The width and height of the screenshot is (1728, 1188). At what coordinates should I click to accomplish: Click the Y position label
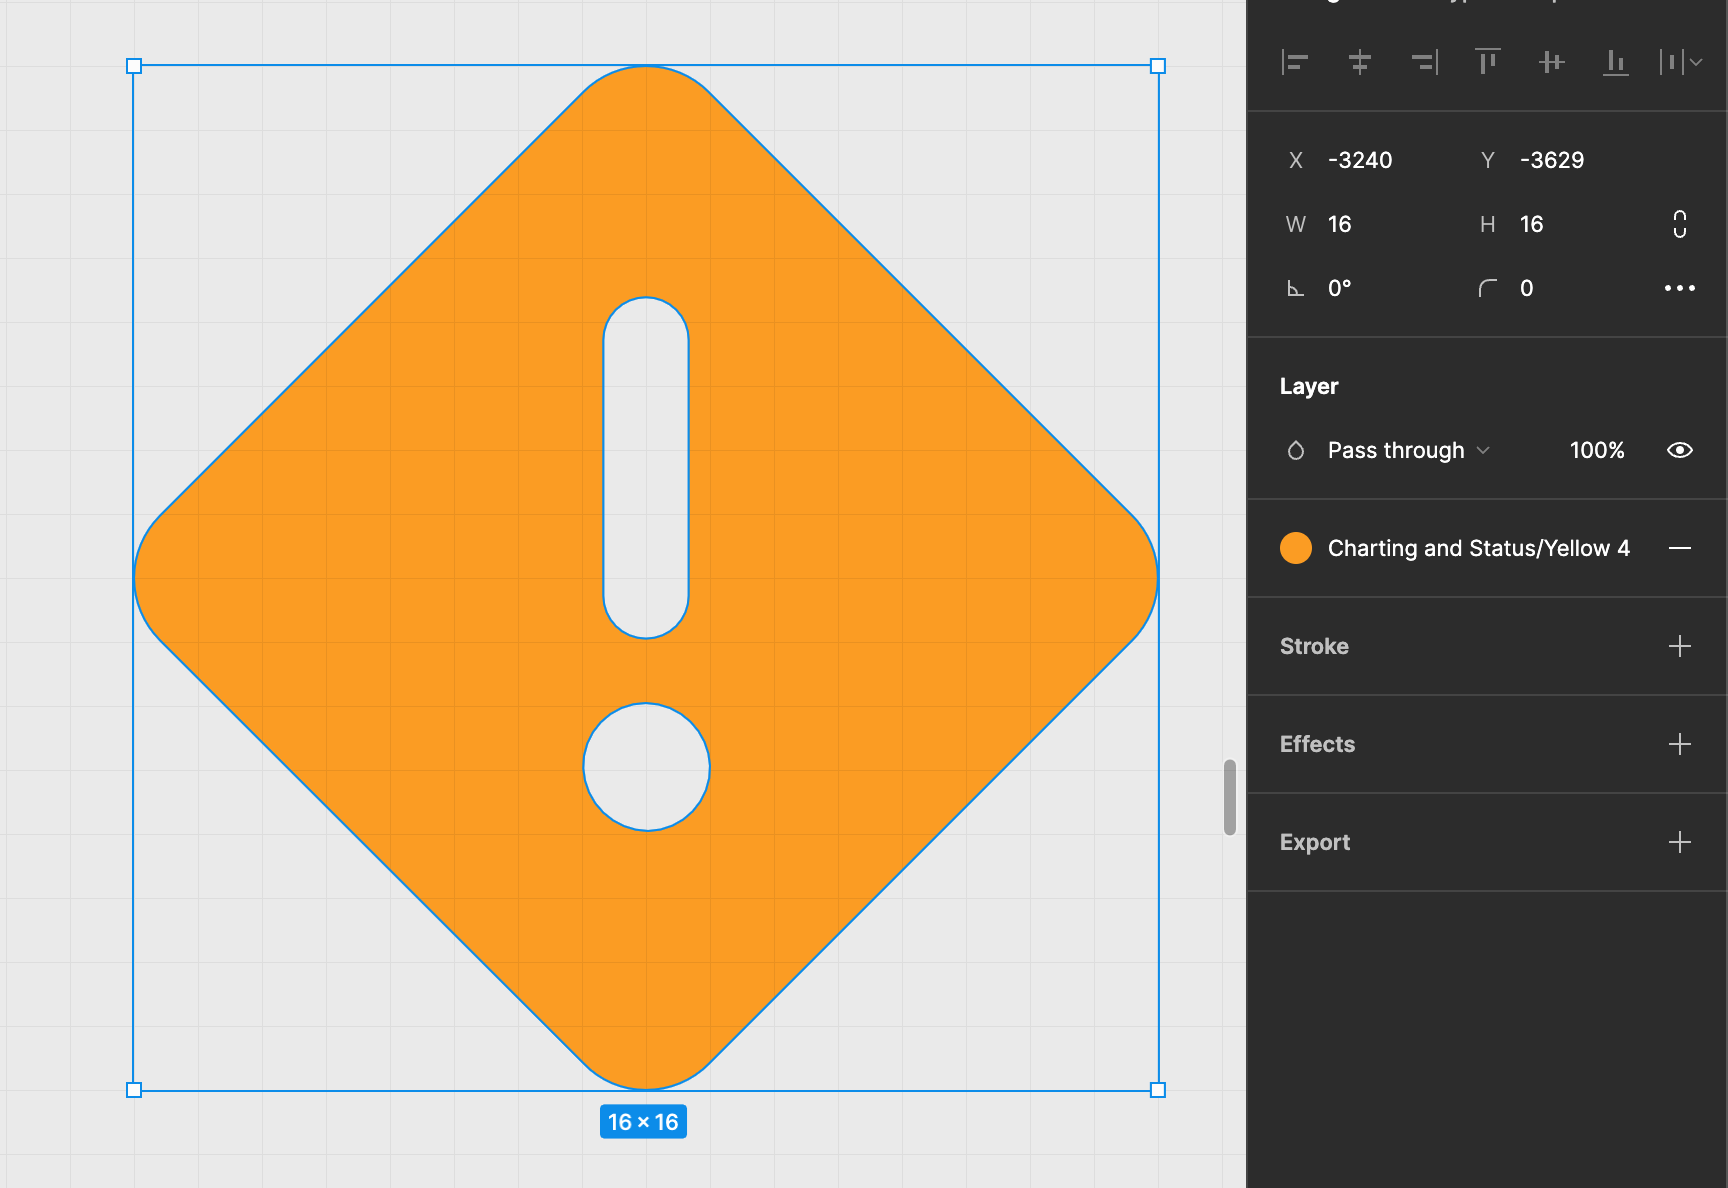(x=1488, y=160)
